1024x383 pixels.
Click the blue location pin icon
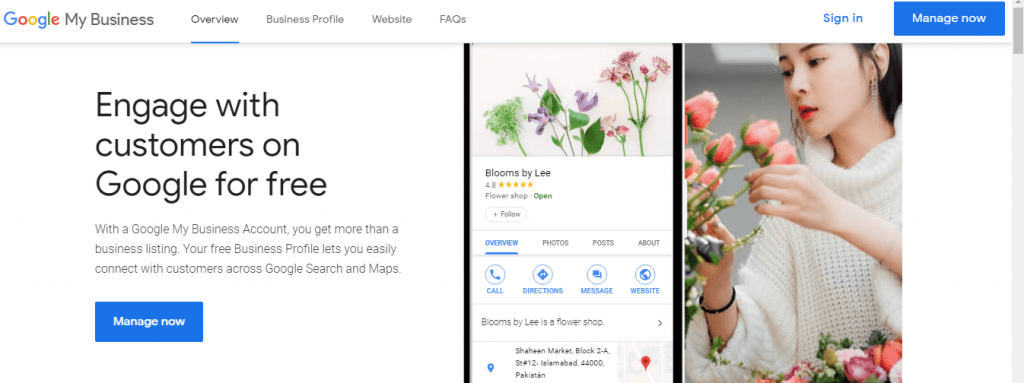[x=491, y=369]
